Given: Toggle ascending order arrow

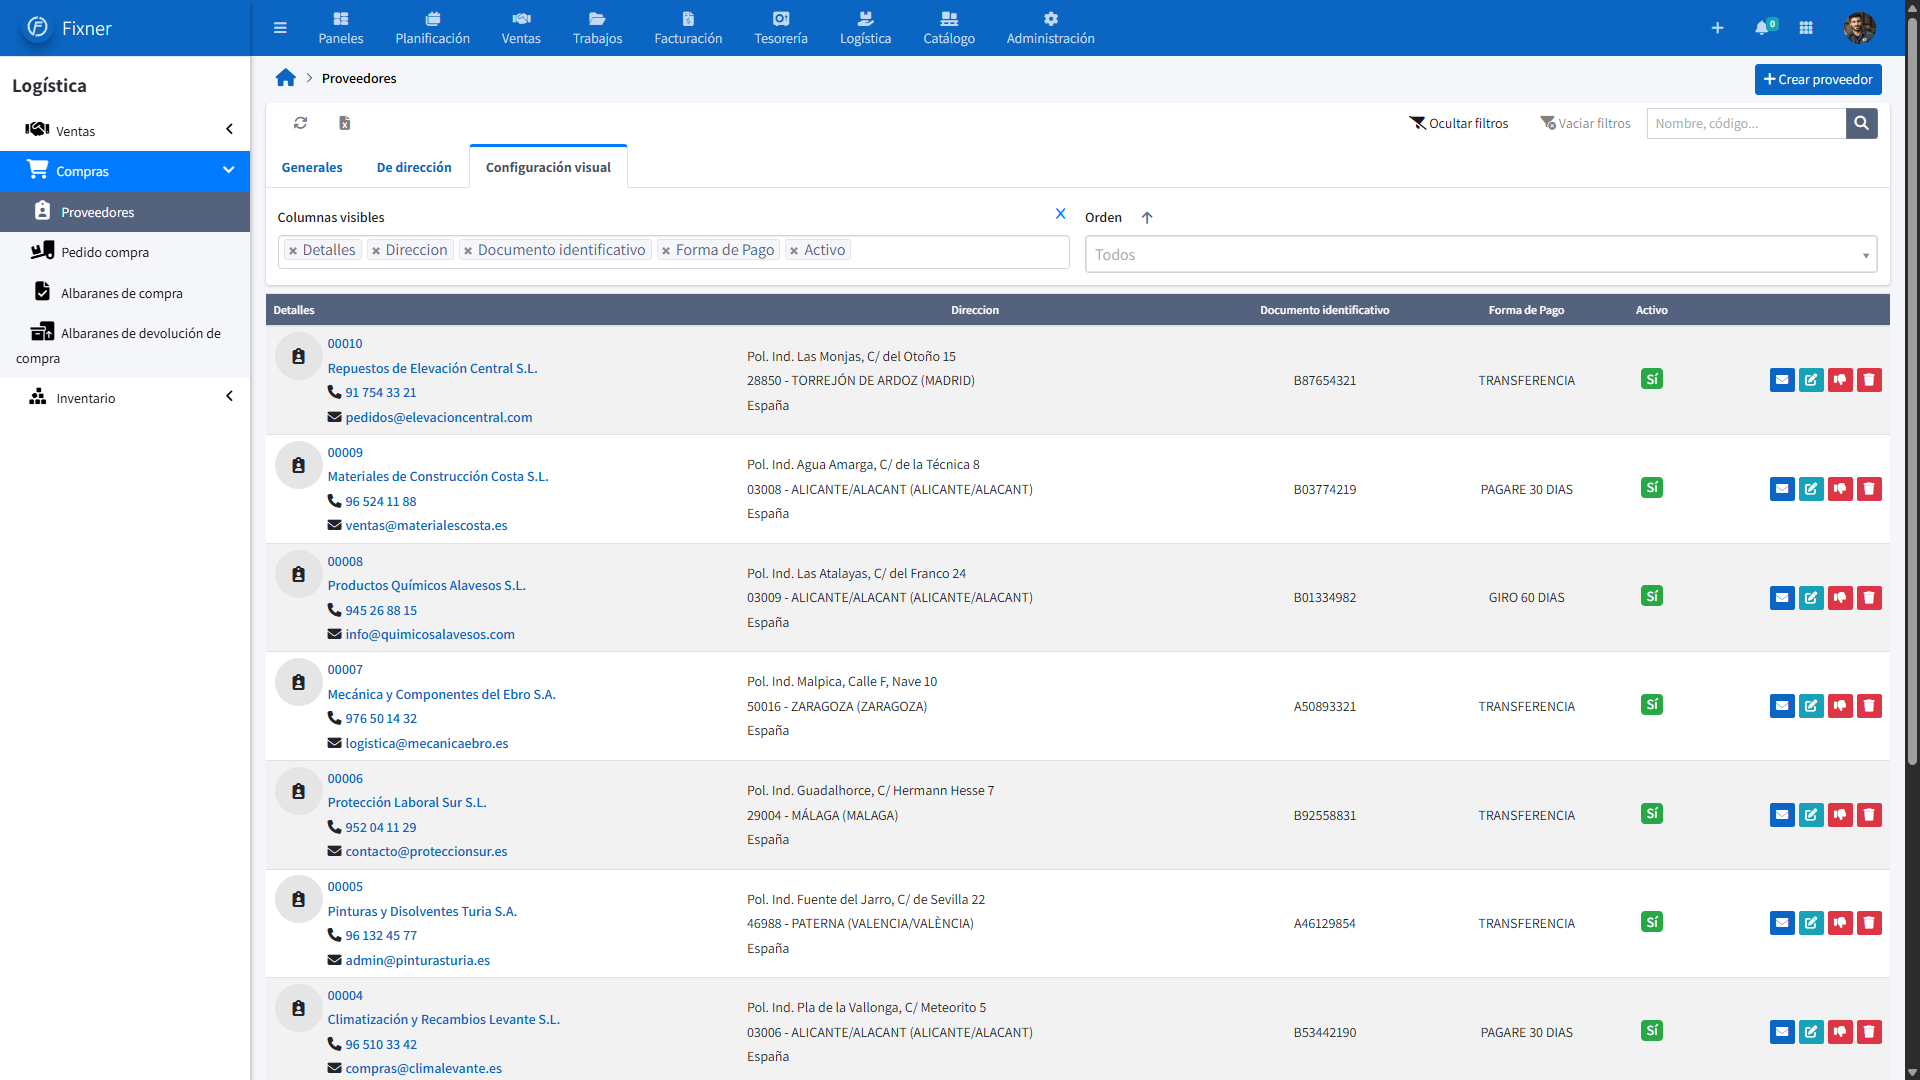Looking at the screenshot, I should pos(1147,218).
